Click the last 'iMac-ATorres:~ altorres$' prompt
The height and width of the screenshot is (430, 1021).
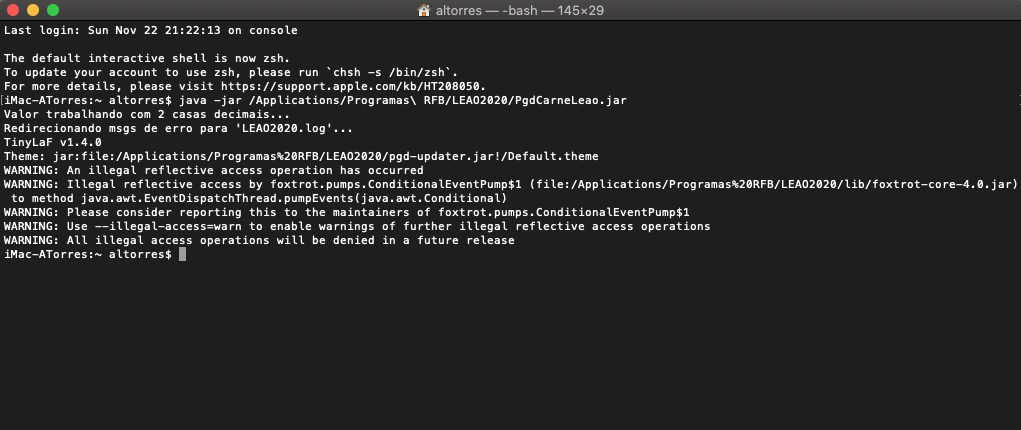click(88, 255)
